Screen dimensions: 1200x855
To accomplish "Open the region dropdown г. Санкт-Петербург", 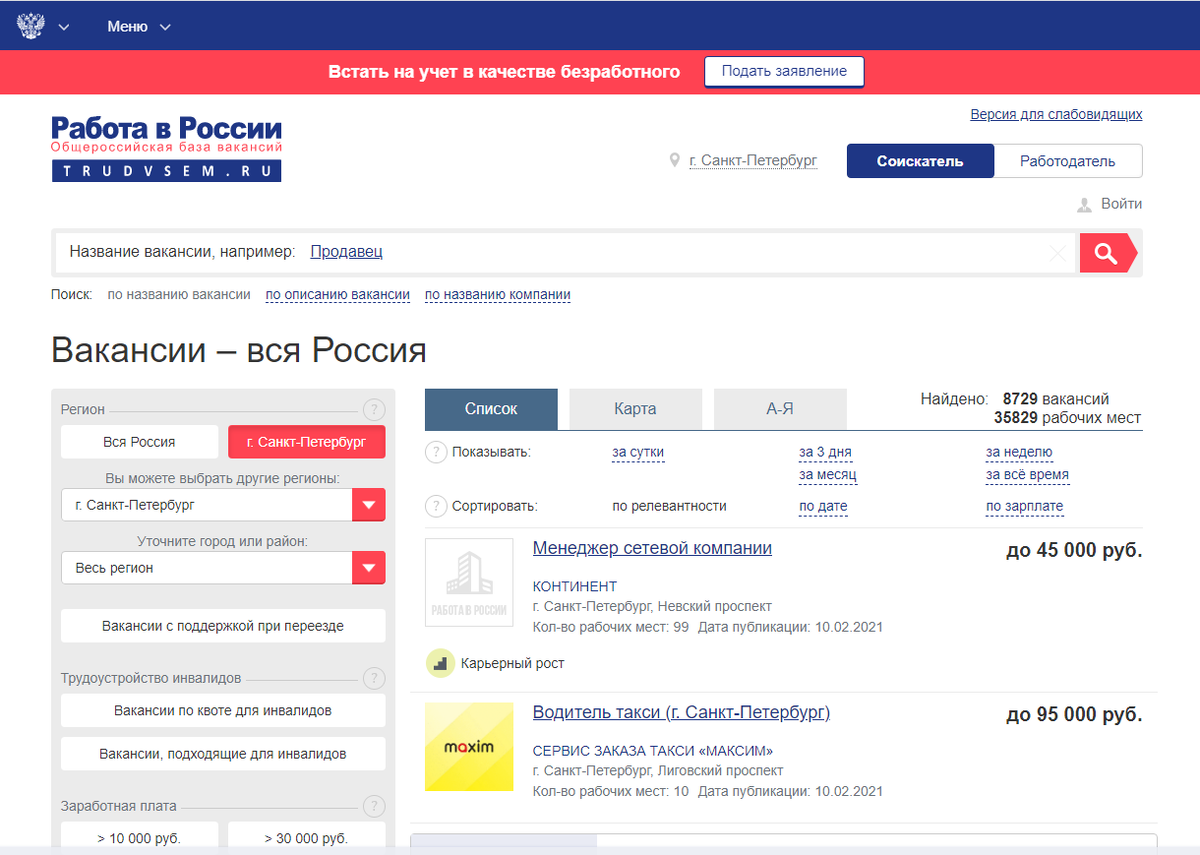I will [x=223, y=505].
